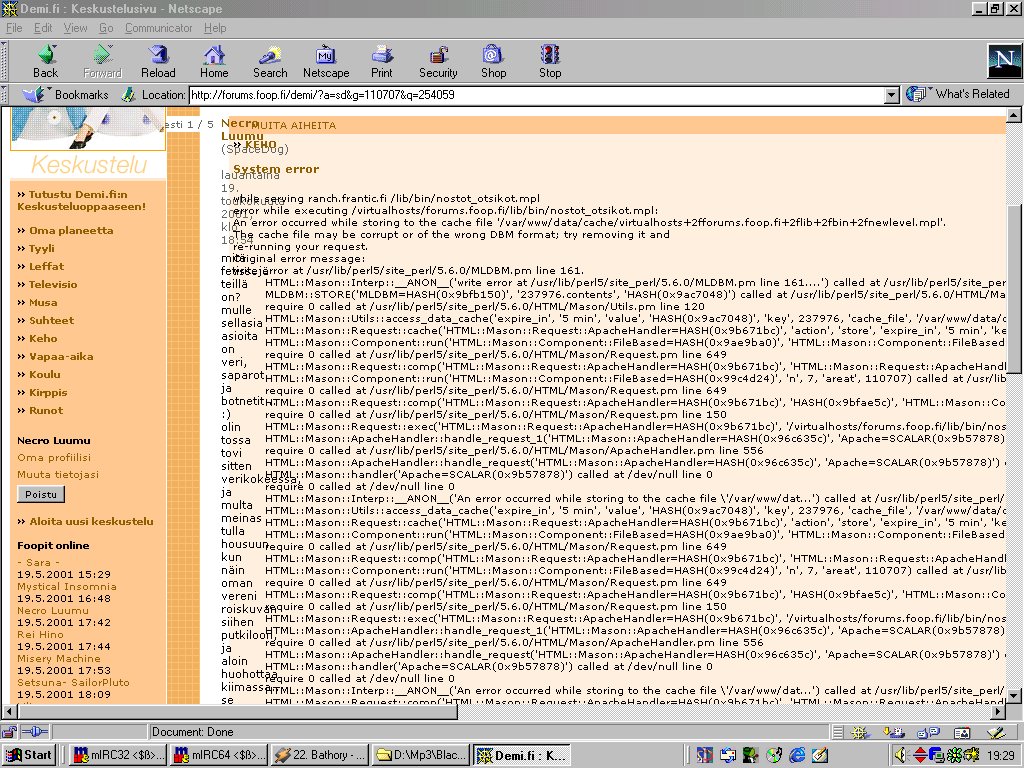Open What's Related
Viewport: 1024px width, 768px height.
point(957,94)
